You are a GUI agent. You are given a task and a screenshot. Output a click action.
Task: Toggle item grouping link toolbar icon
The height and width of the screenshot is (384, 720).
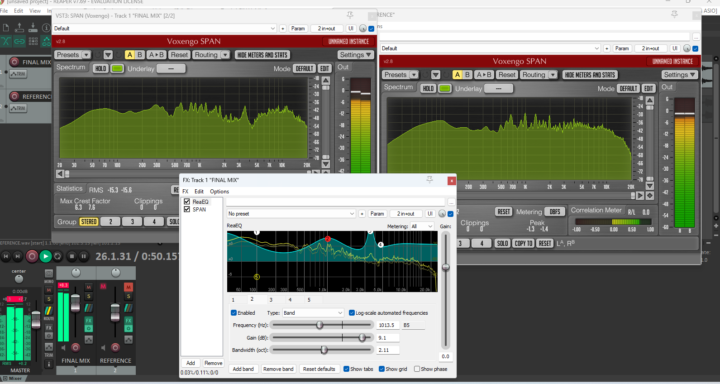click(19, 41)
